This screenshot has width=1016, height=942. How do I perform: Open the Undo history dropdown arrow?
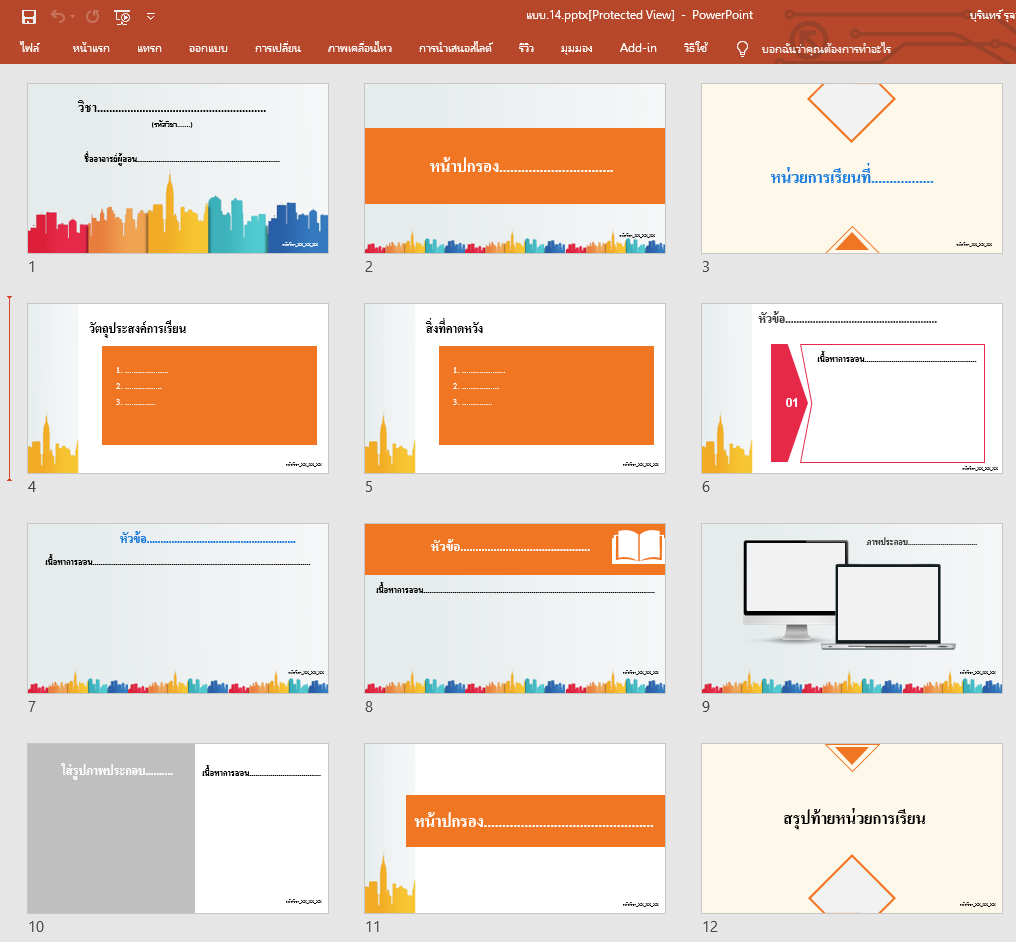click(73, 17)
